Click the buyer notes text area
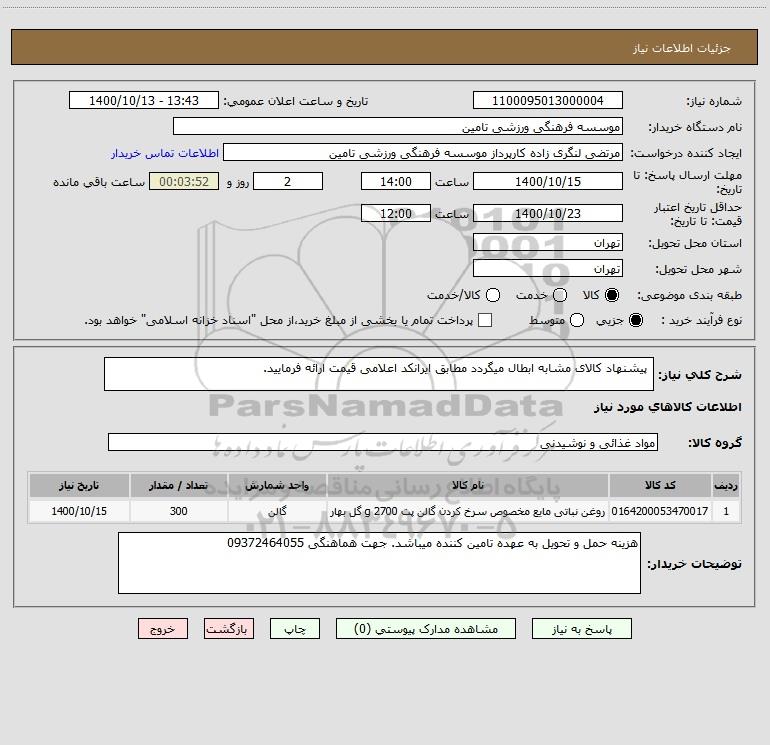Image resolution: width=770 pixels, height=745 pixels. point(379,563)
